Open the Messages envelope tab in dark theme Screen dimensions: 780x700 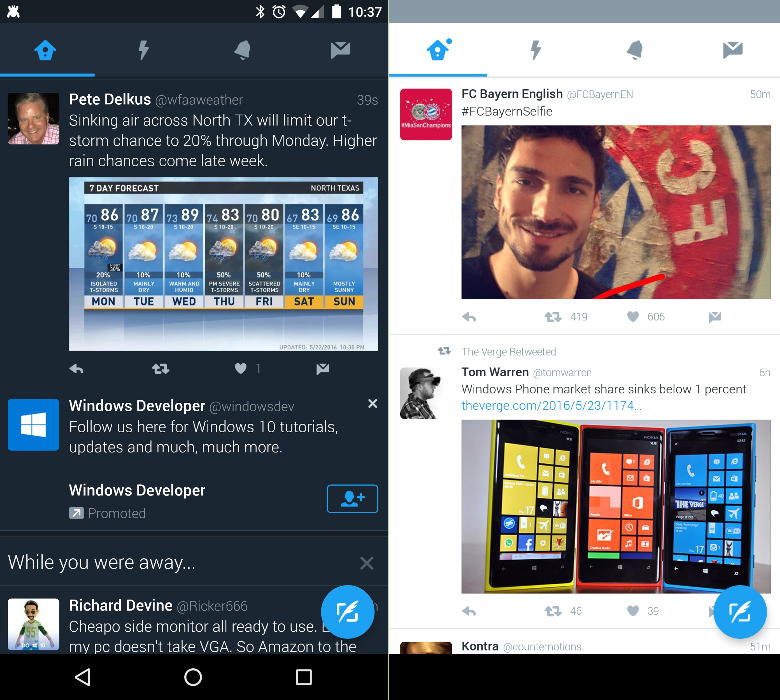[x=340, y=50]
